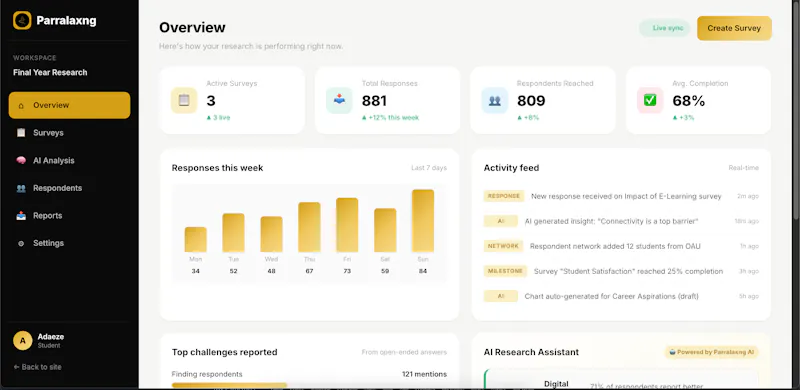800x390 pixels.
Task: Click the Powered by Parralaxng AI badge
Action: 711,352
